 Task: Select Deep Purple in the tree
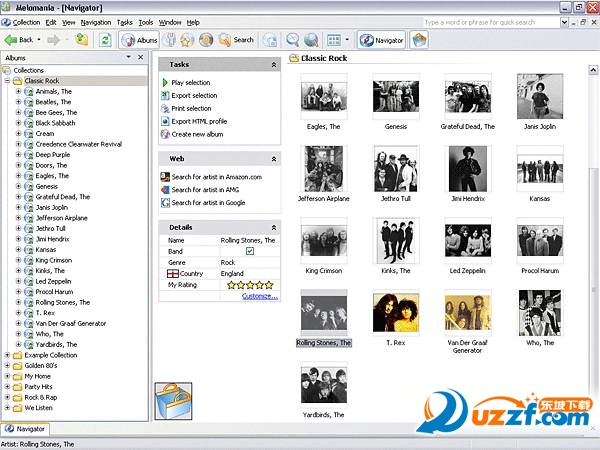[52, 155]
